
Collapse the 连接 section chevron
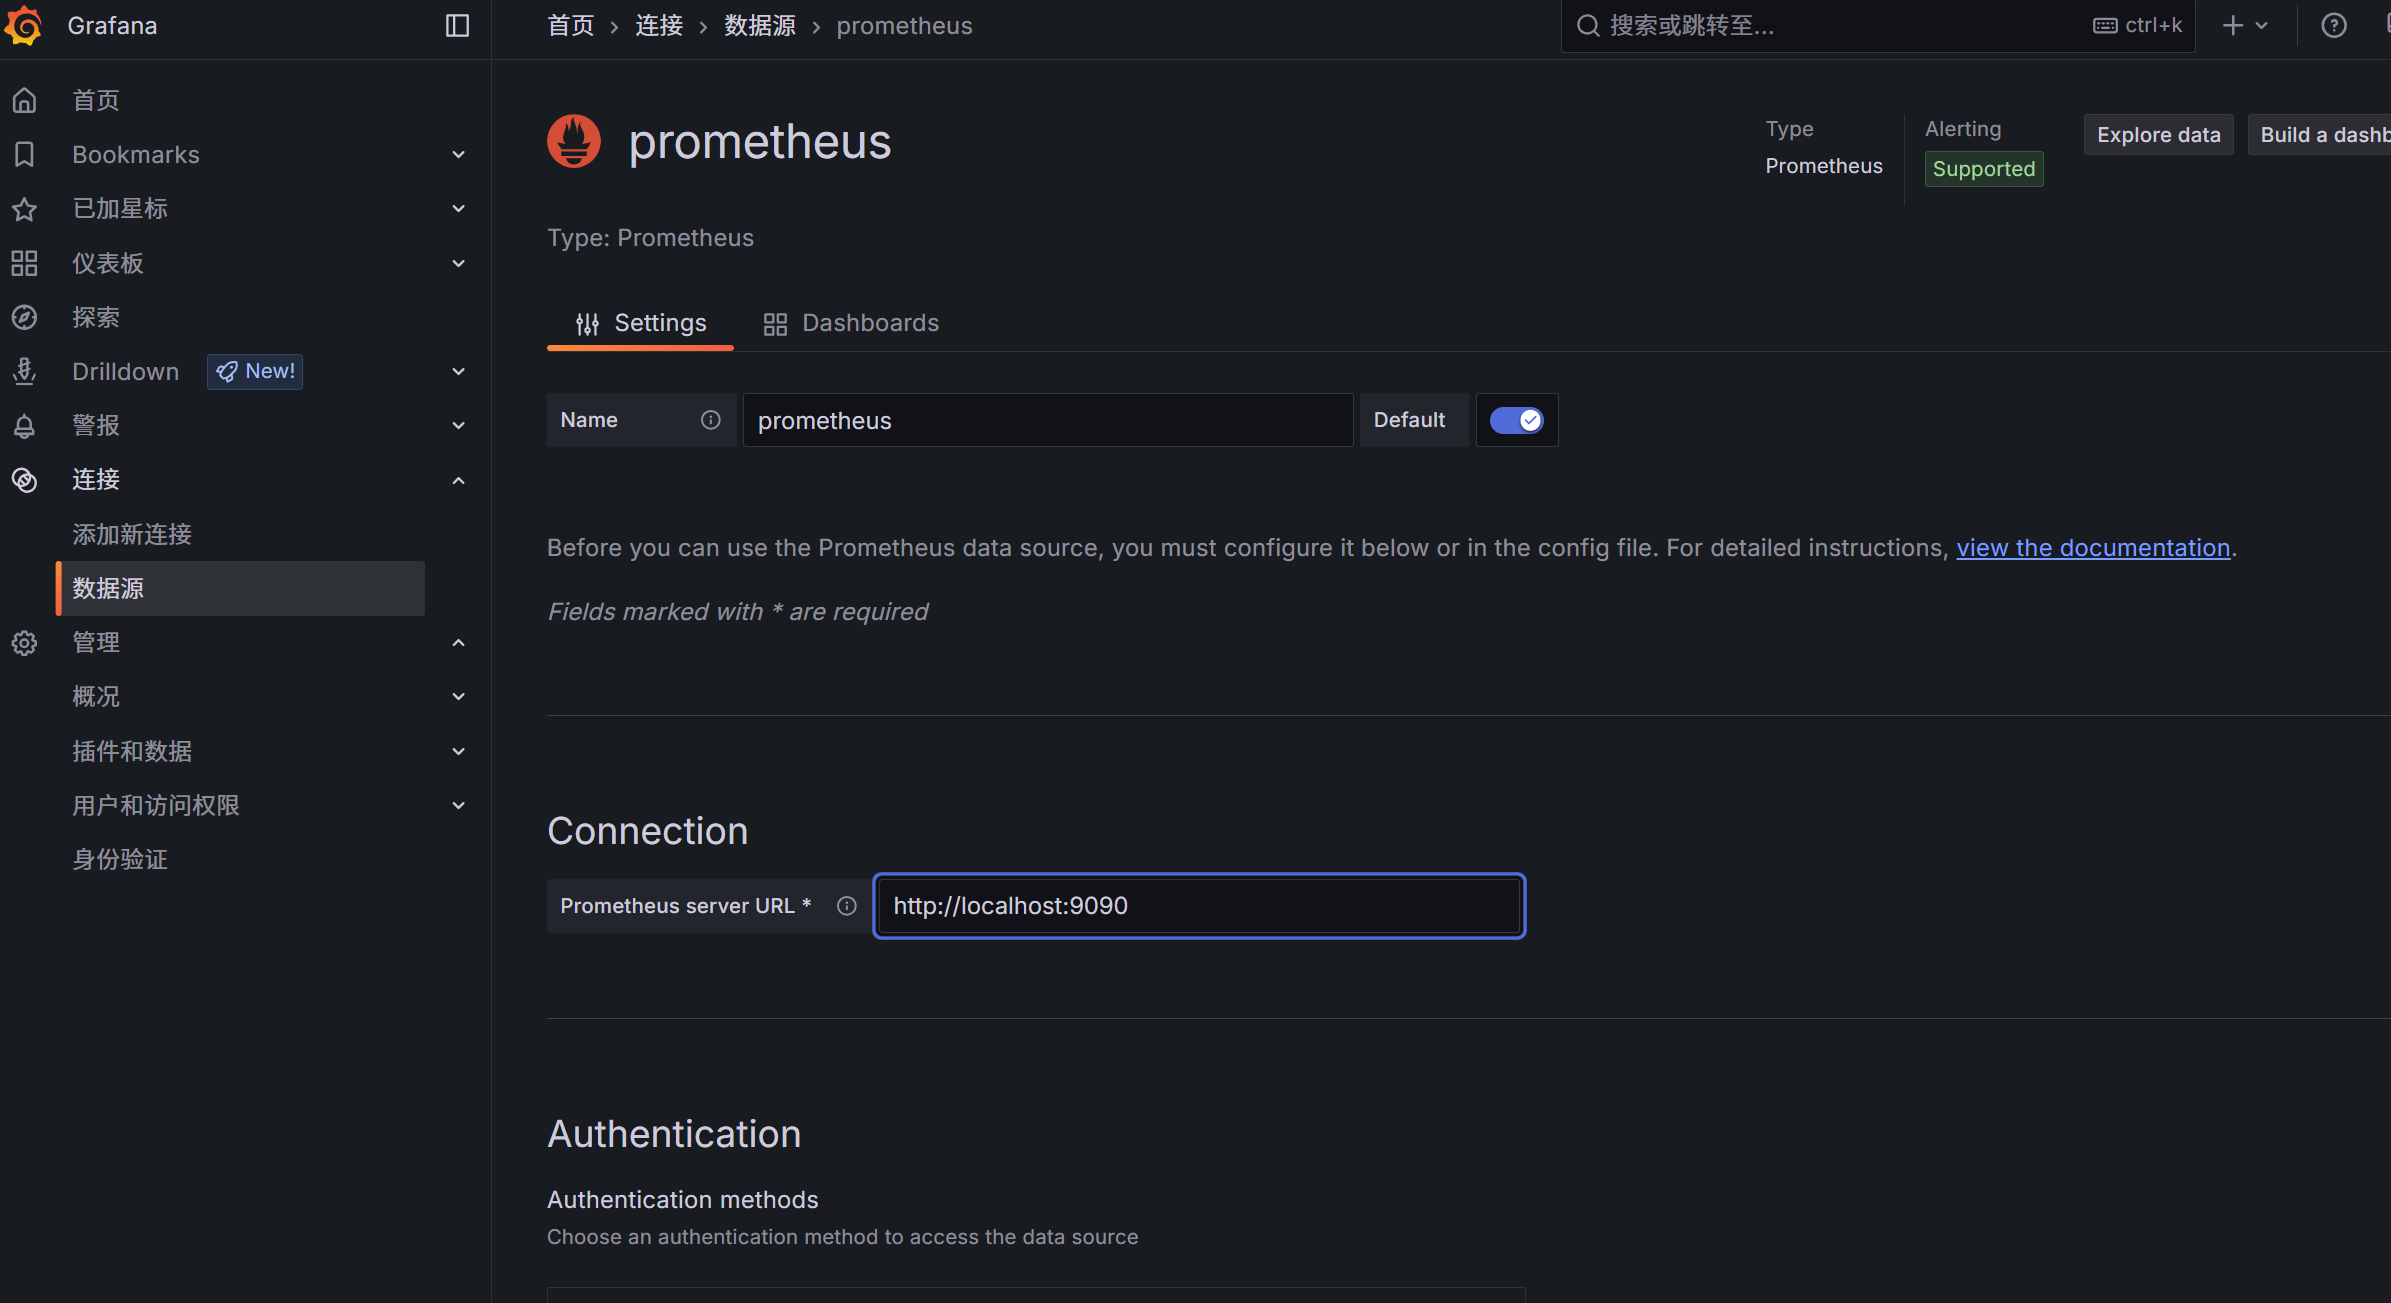(459, 481)
